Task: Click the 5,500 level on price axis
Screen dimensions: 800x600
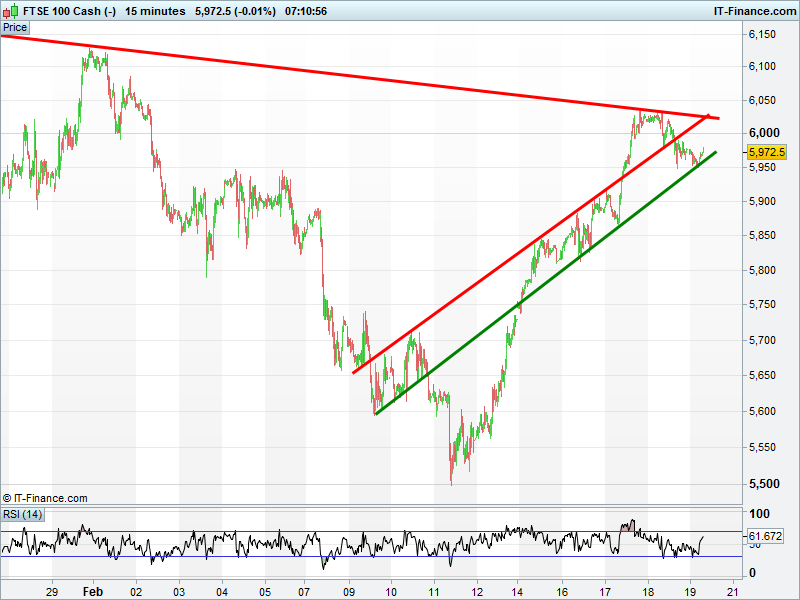Action: point(763,484)
